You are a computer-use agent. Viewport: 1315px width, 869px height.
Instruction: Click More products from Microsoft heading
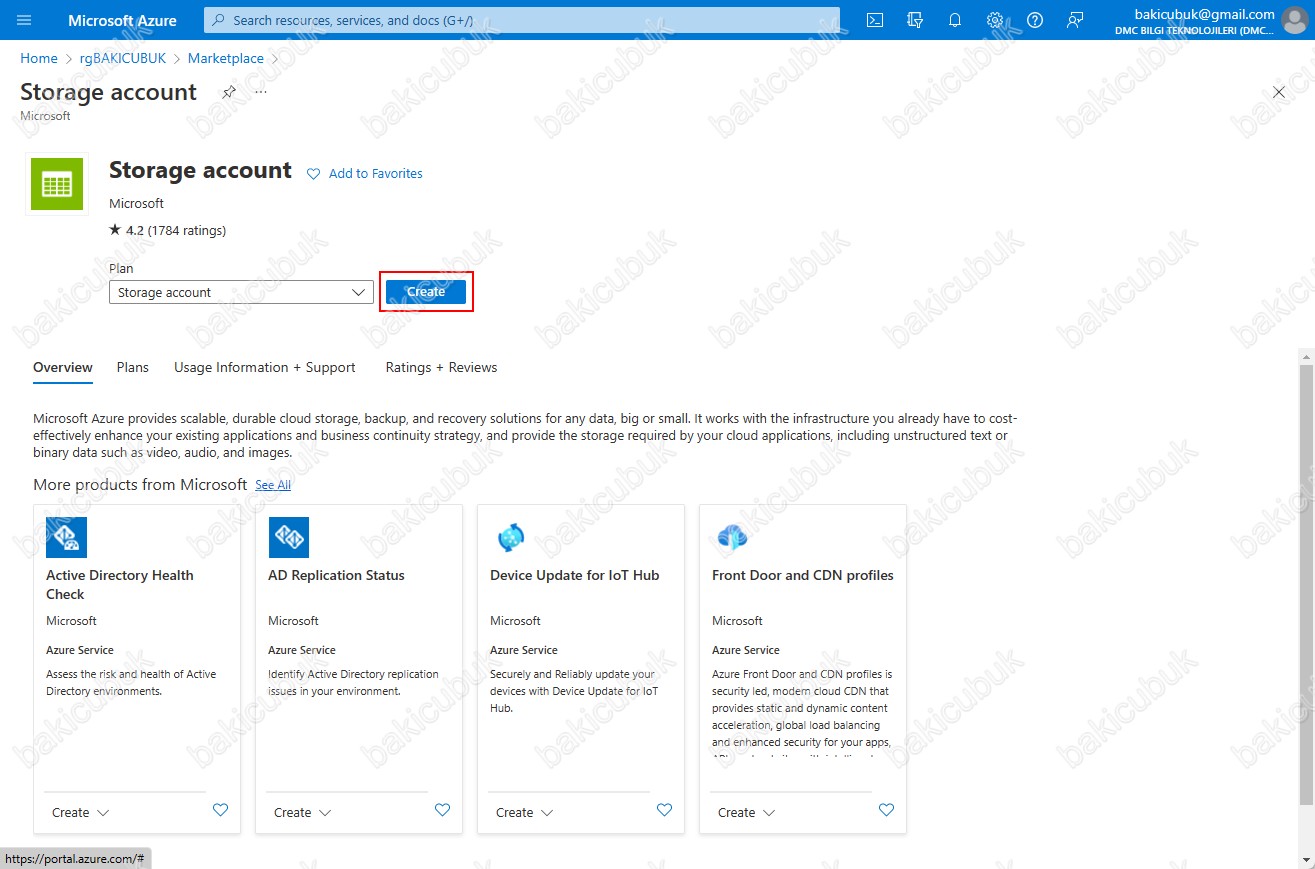(140, 485)
